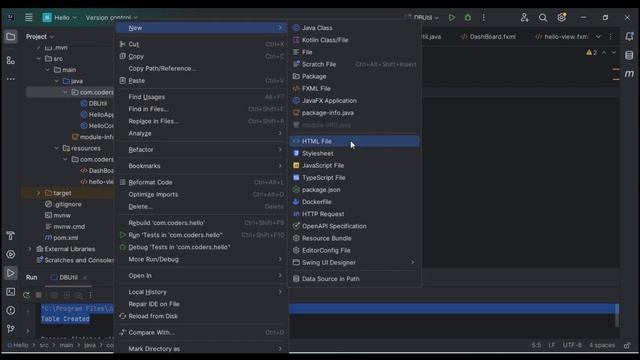Select Dockerfile in New submenu
This screenshot has height=360, width=640.
pos(354,202)
